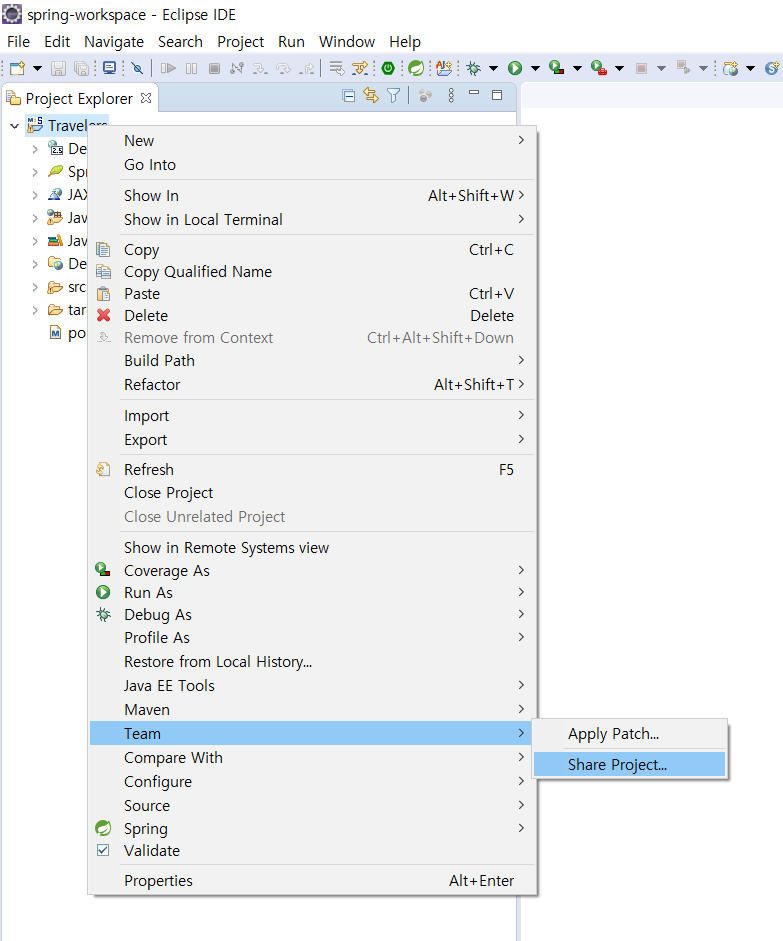Image resolution: width=783 pixels, height=941 pixels.
Task: Click the Skip All Breakpoints icon
Action: (137, 68)
